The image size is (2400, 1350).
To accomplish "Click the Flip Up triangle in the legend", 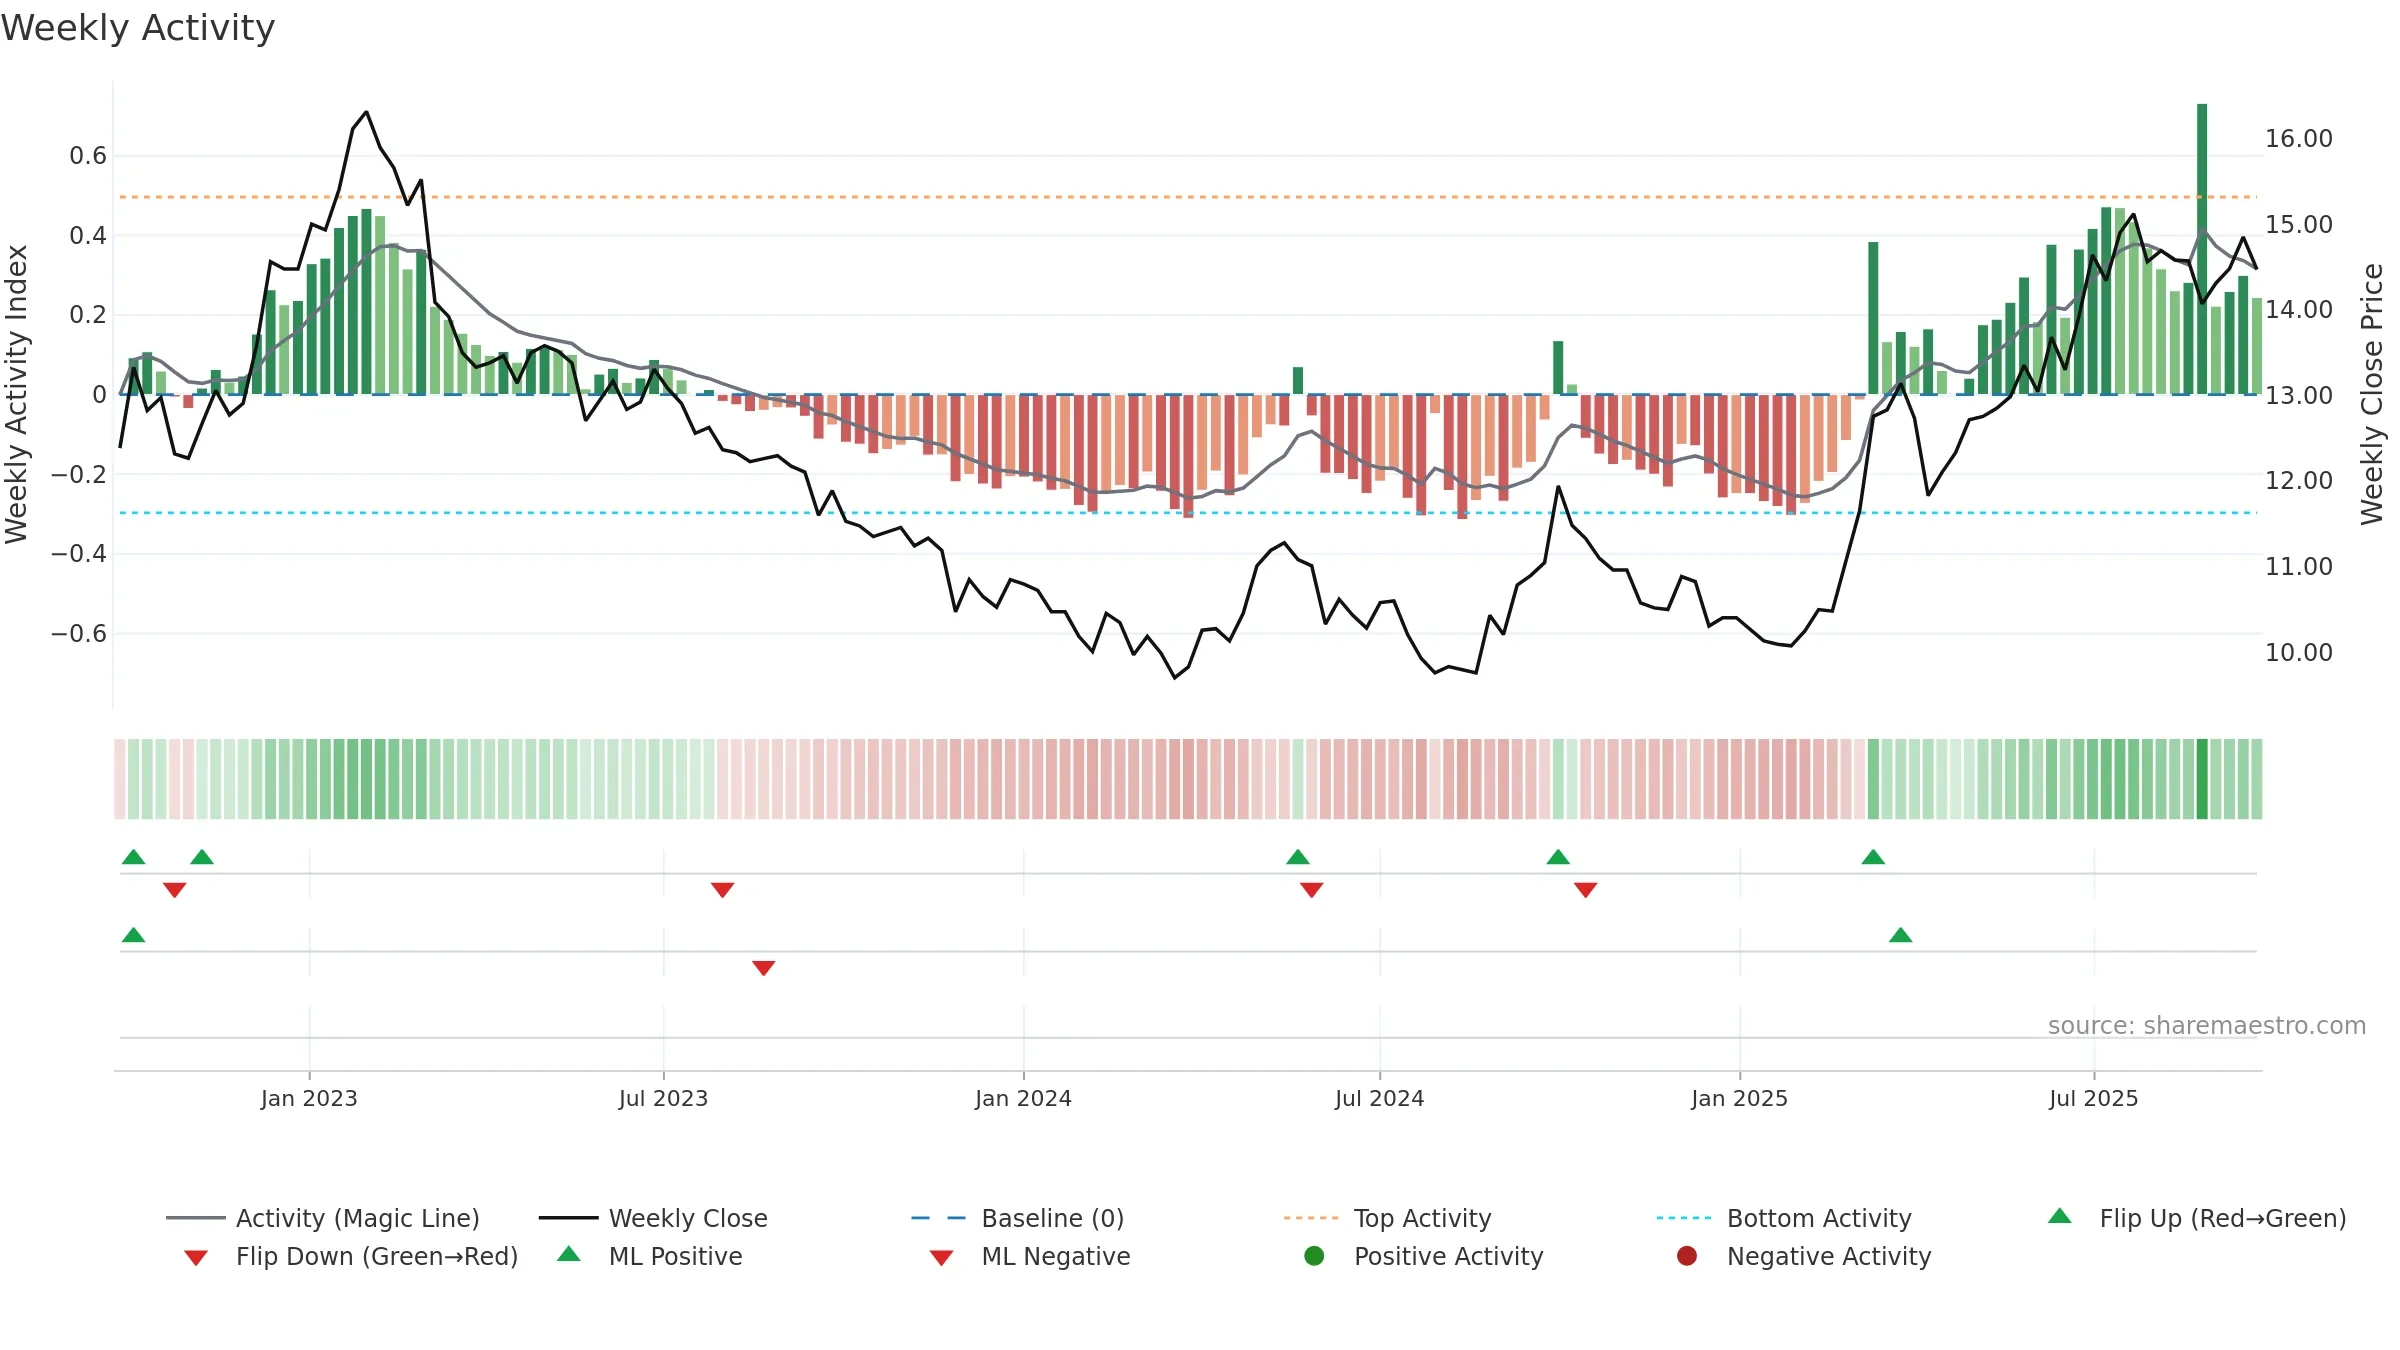I will tap(2059, 1217).
